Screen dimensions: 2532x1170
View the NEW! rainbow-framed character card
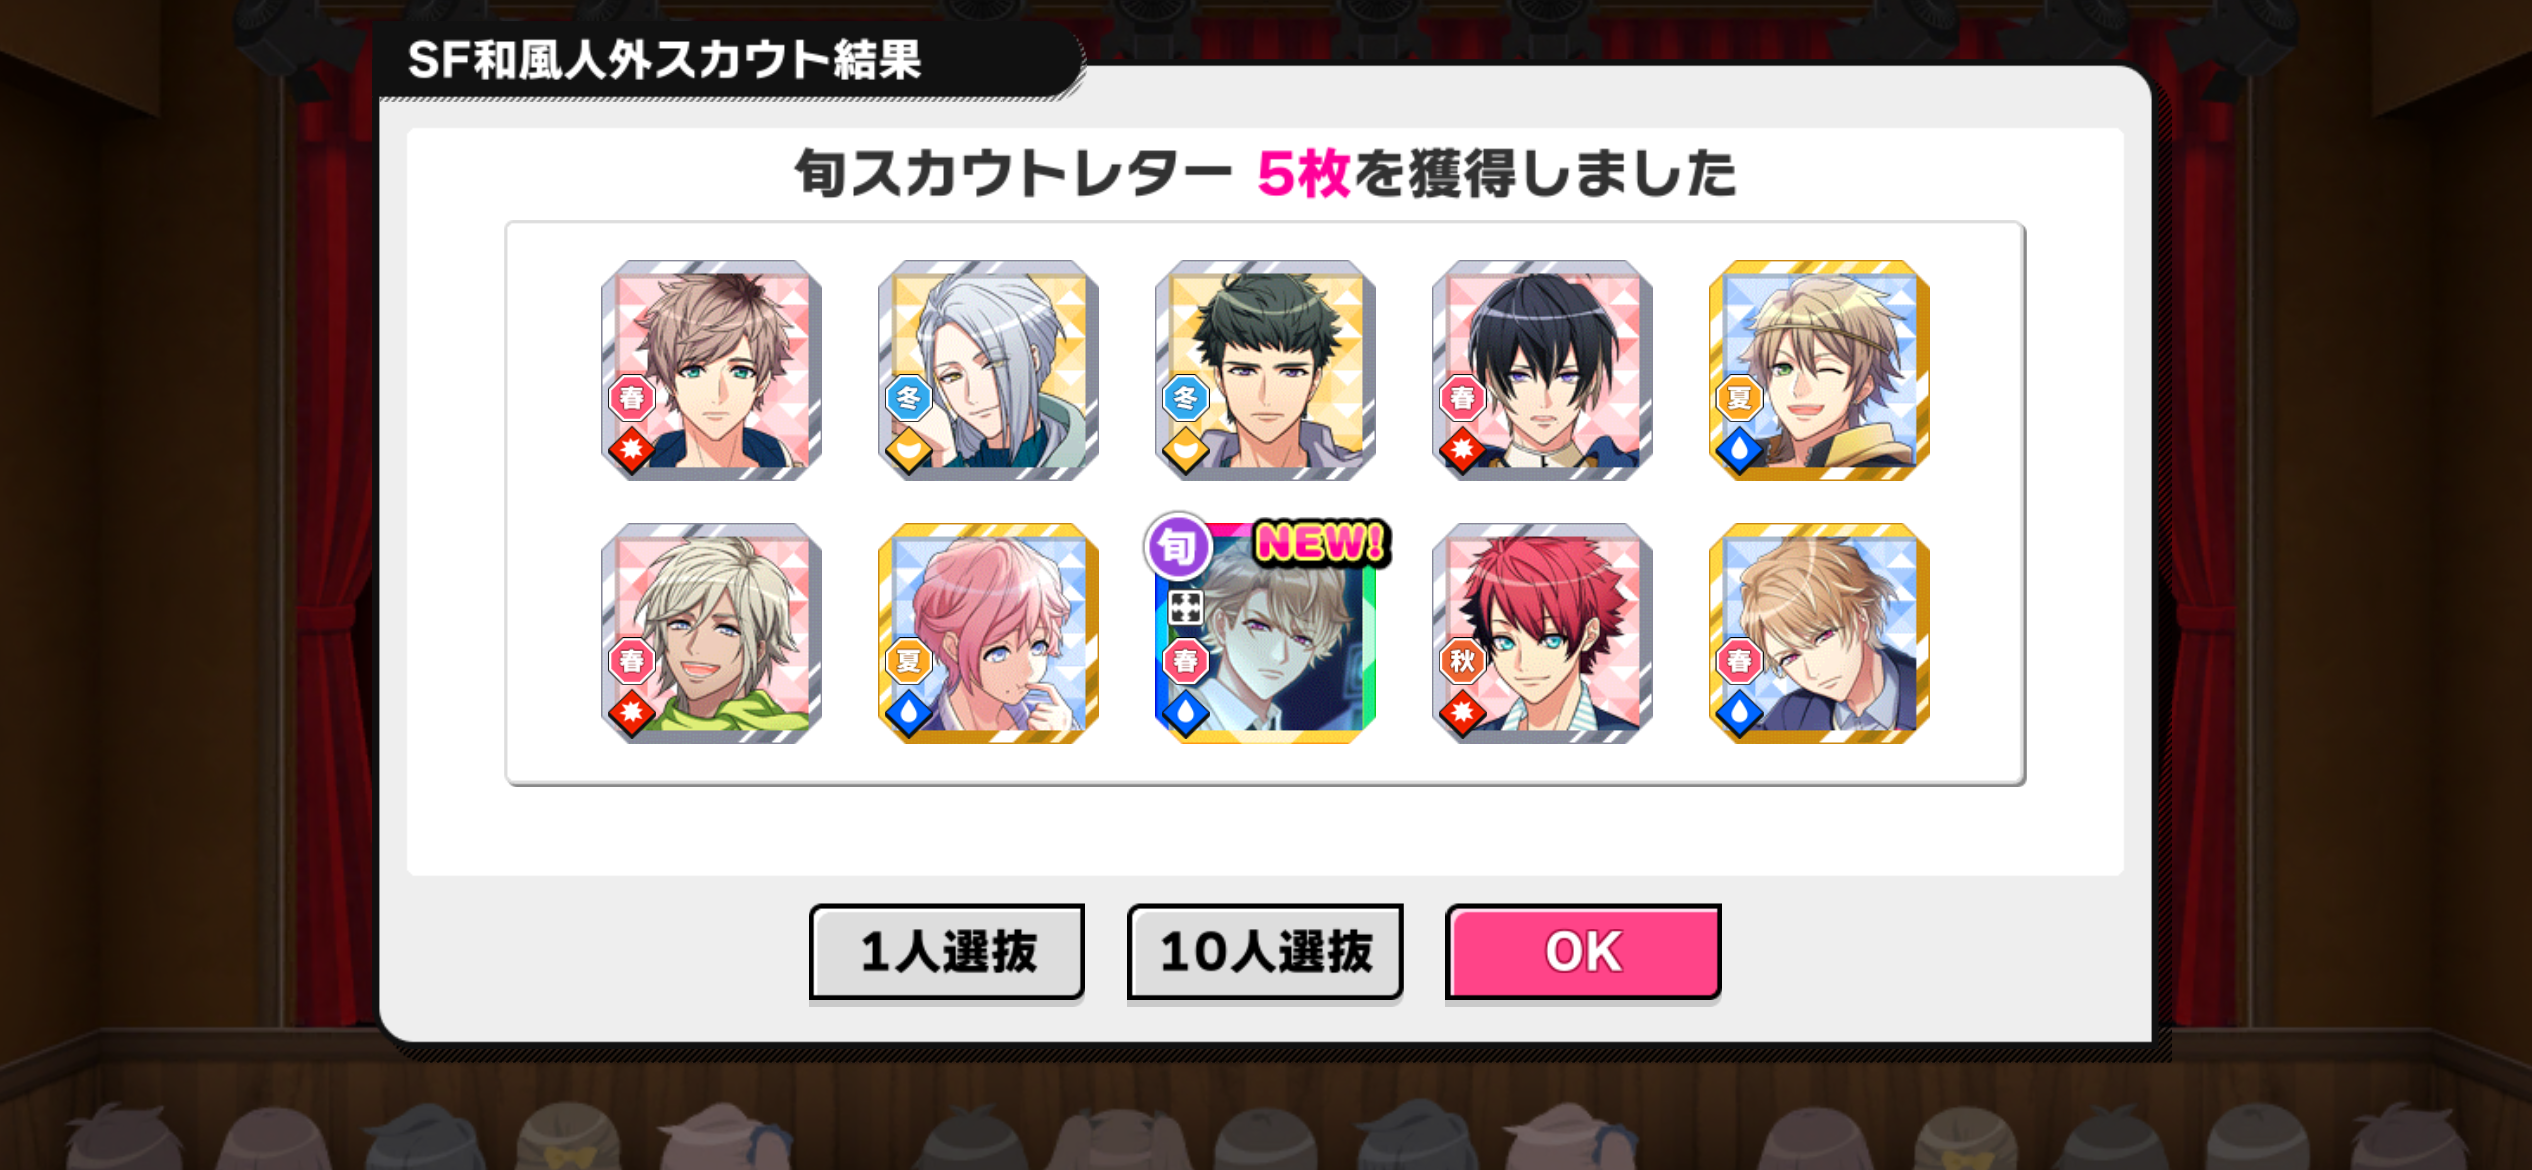click(1265, 633)
